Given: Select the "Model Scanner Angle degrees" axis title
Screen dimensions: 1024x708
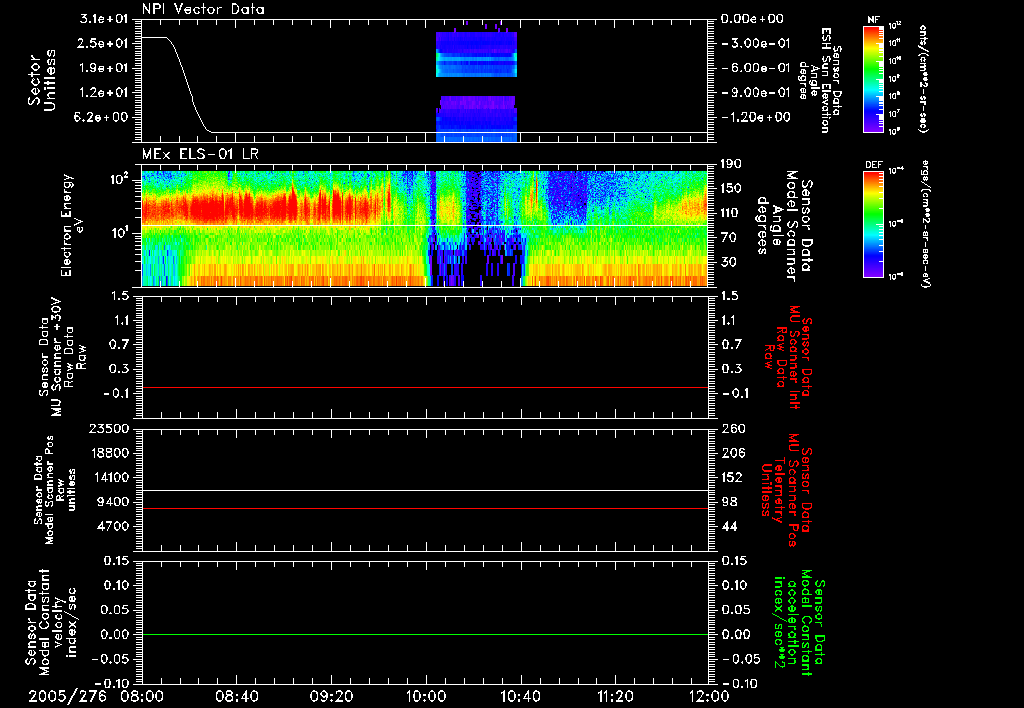Looking at the screenshot, I should coord(784,226).
